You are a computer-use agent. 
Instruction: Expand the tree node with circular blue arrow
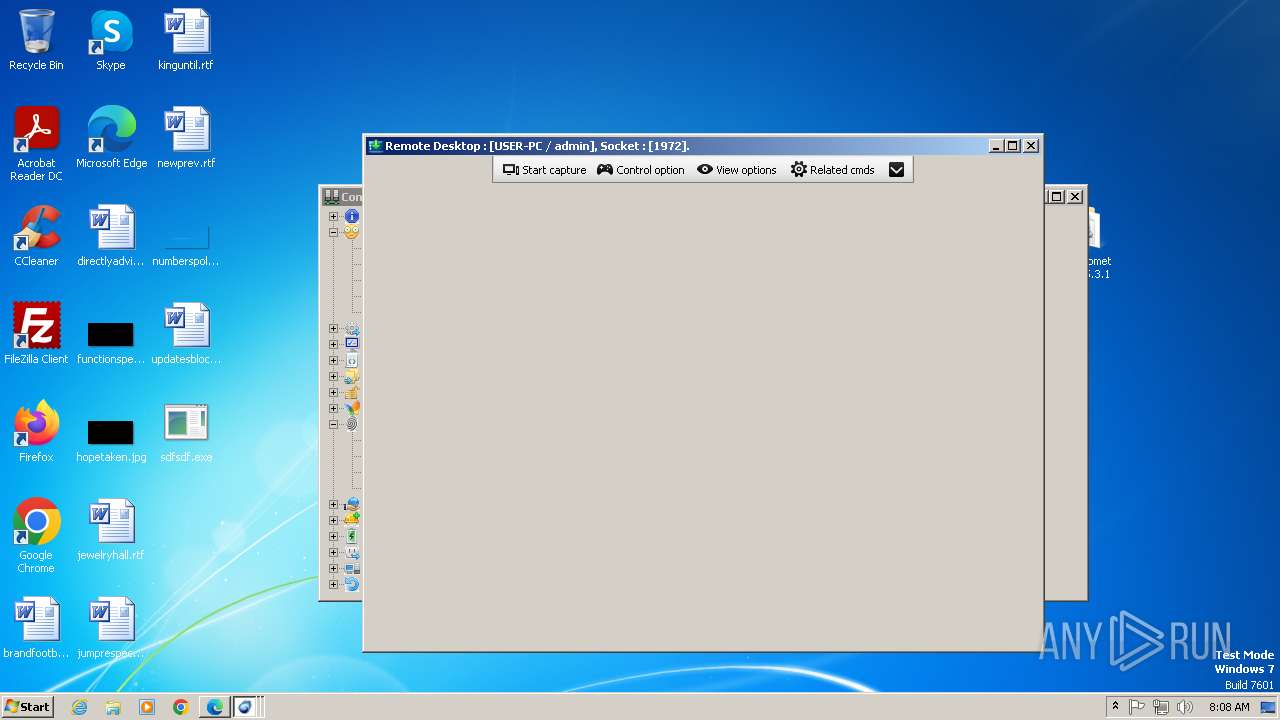[x=334, y=584]
